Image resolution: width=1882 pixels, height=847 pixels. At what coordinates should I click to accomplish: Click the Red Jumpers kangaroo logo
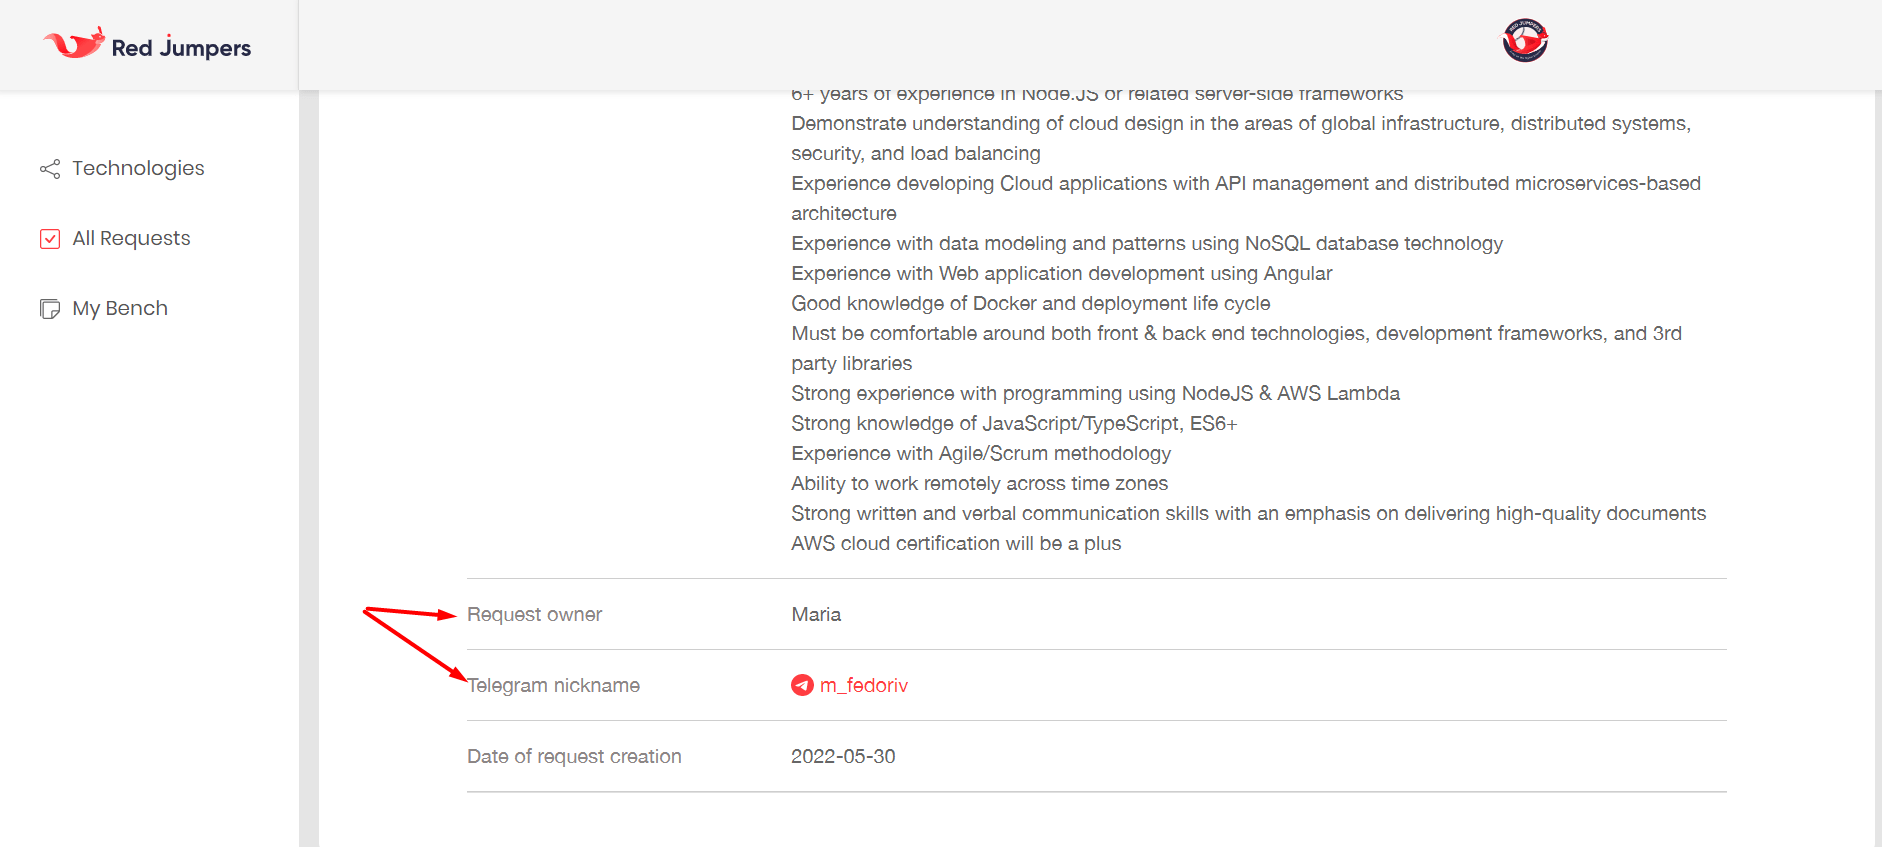(x=74, y=43)
